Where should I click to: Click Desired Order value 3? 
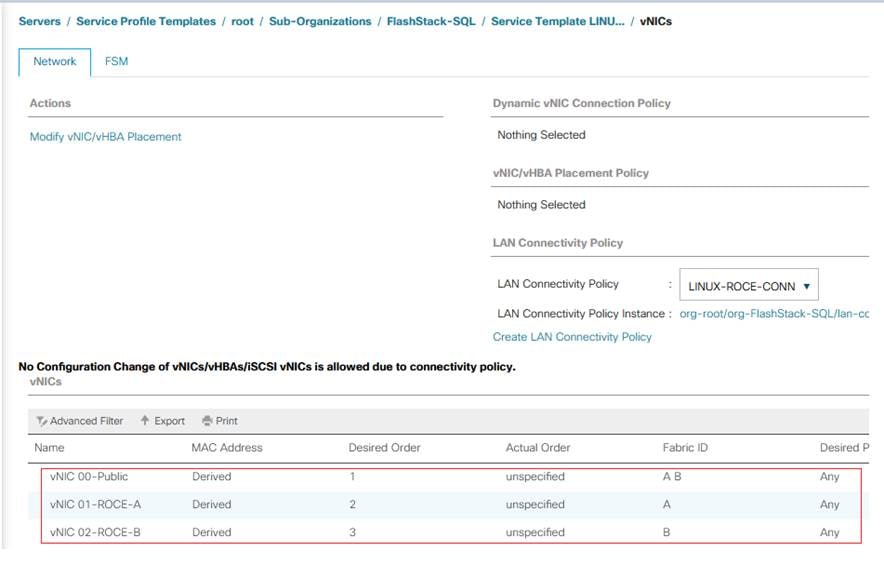click(352, 532)
